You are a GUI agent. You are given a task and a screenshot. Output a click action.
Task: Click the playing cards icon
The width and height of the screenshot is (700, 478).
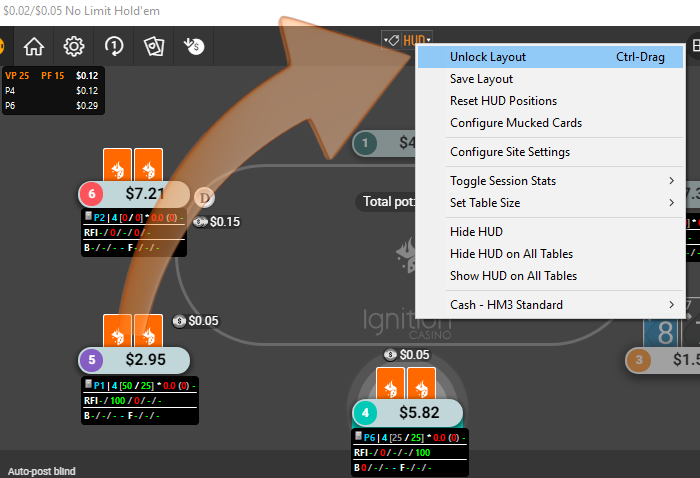pyautogui.click(x=154, y=46)
